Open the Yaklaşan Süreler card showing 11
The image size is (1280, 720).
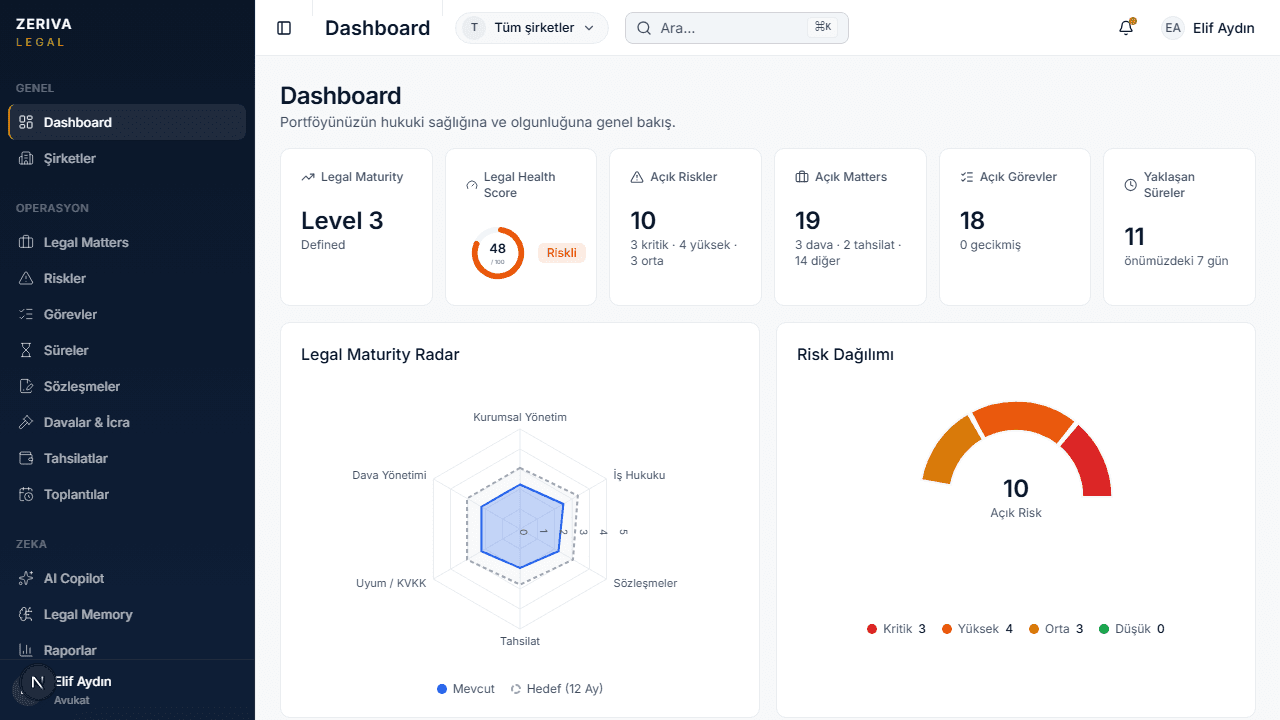(x=1179, y=227)
